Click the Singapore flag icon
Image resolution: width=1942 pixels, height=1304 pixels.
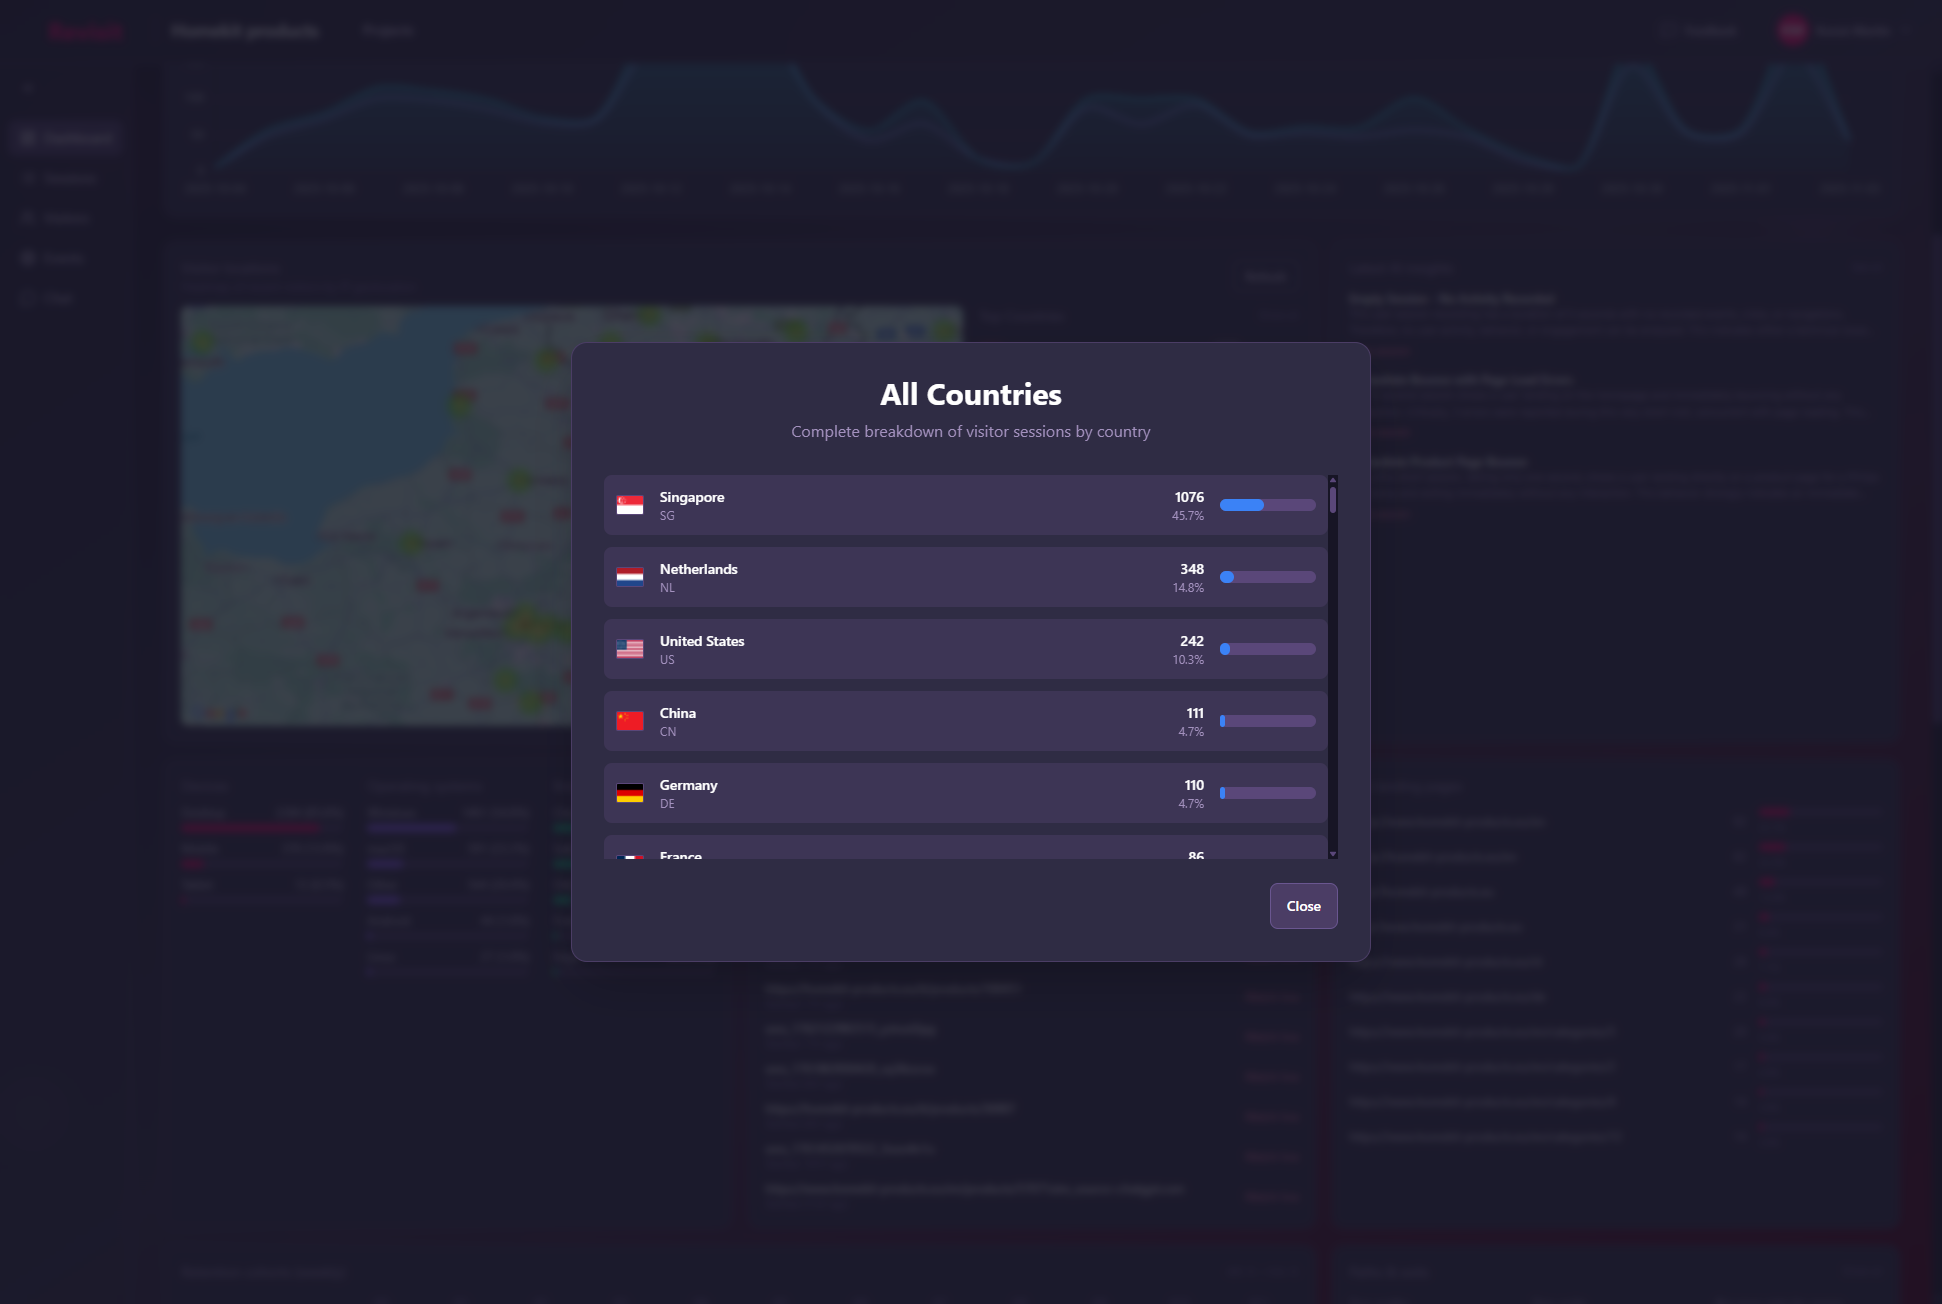pos(630,505)
